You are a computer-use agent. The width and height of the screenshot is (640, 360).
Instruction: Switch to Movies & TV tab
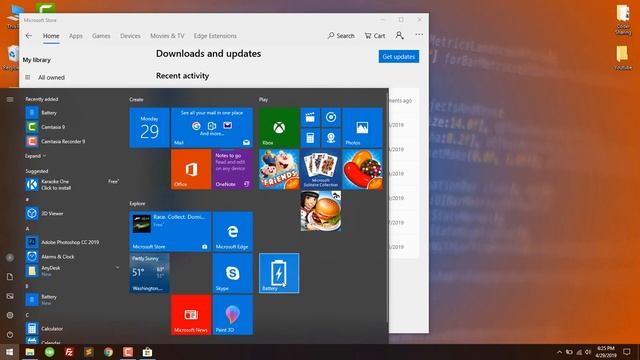(167, 36)
